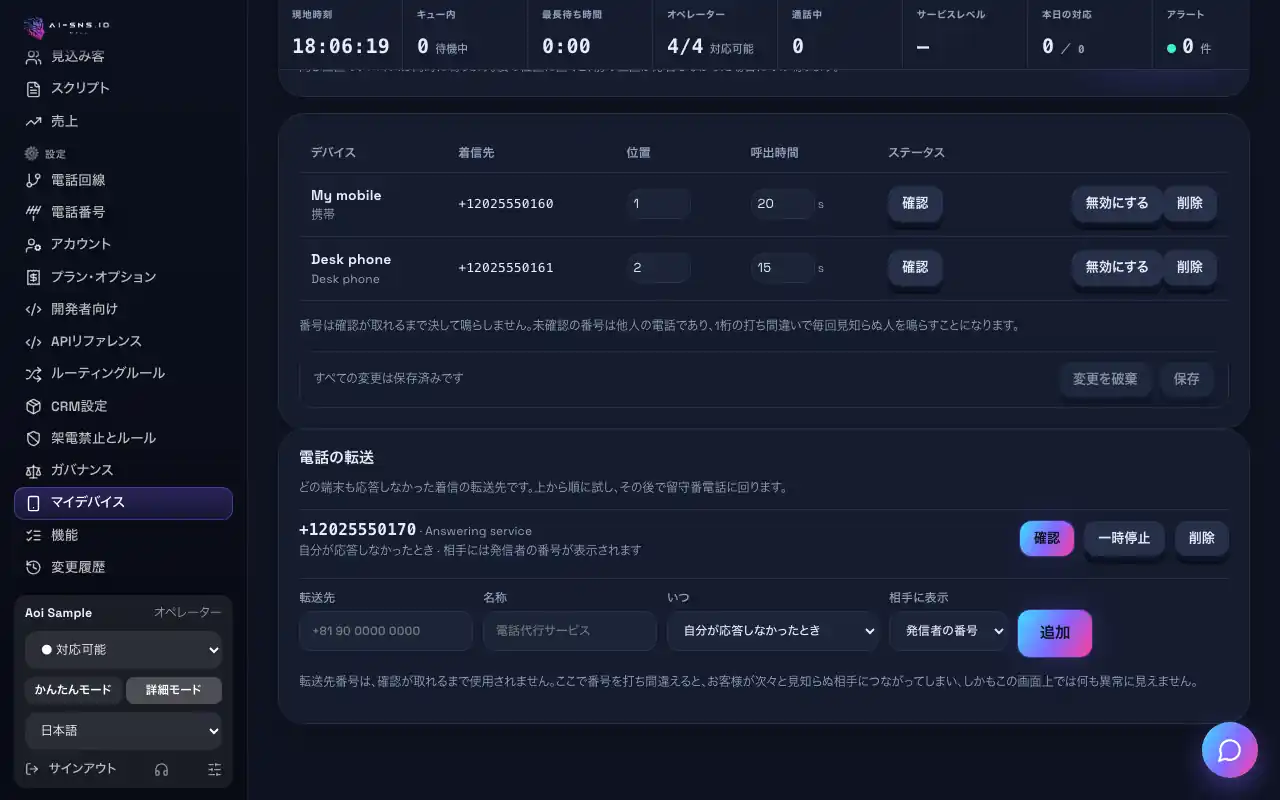Click the 保存 button
Viewport: 1280px width, 800px height.
[x=1187, y=380]
